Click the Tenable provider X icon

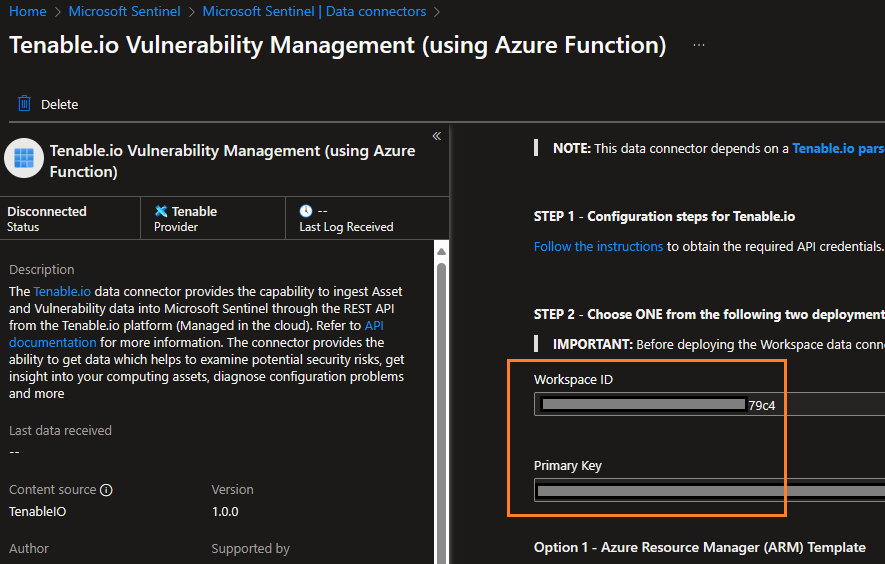(x=161, y=211)
